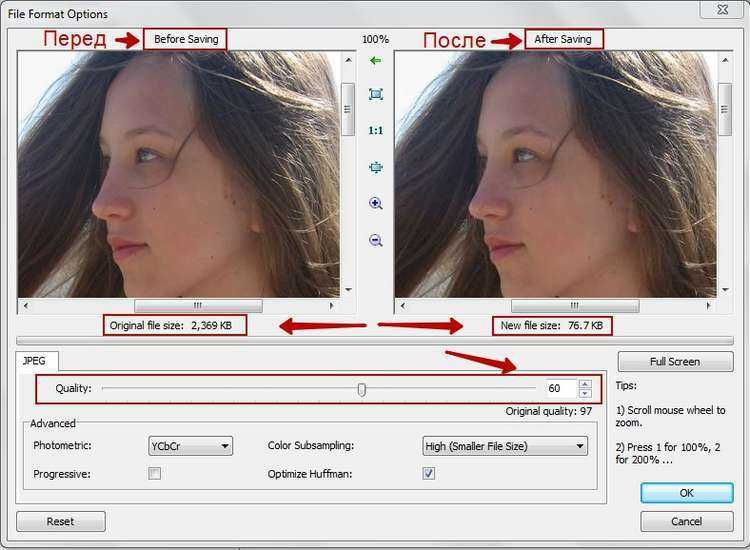This screenshot has width=750, height=550.
Task: Increase Quality with the up spinner arrow
Action: 585,384
